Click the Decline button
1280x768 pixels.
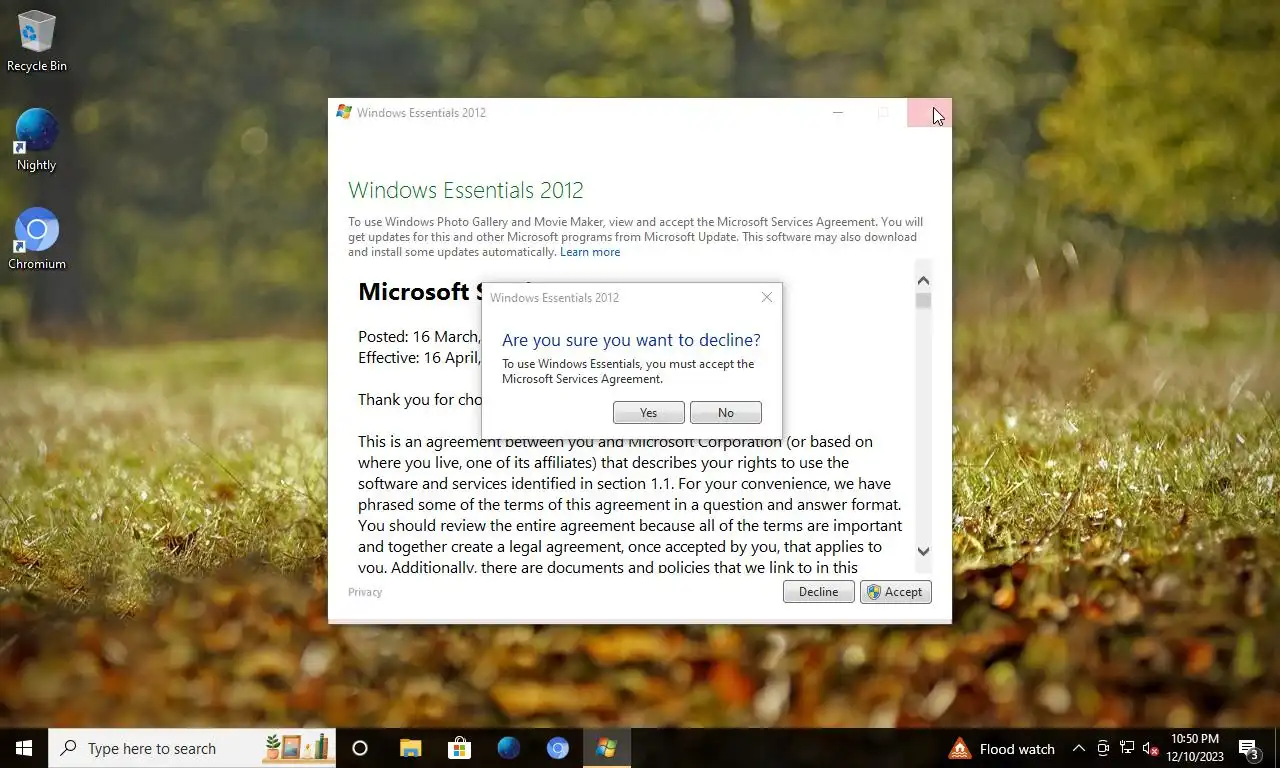click(818, 592)
